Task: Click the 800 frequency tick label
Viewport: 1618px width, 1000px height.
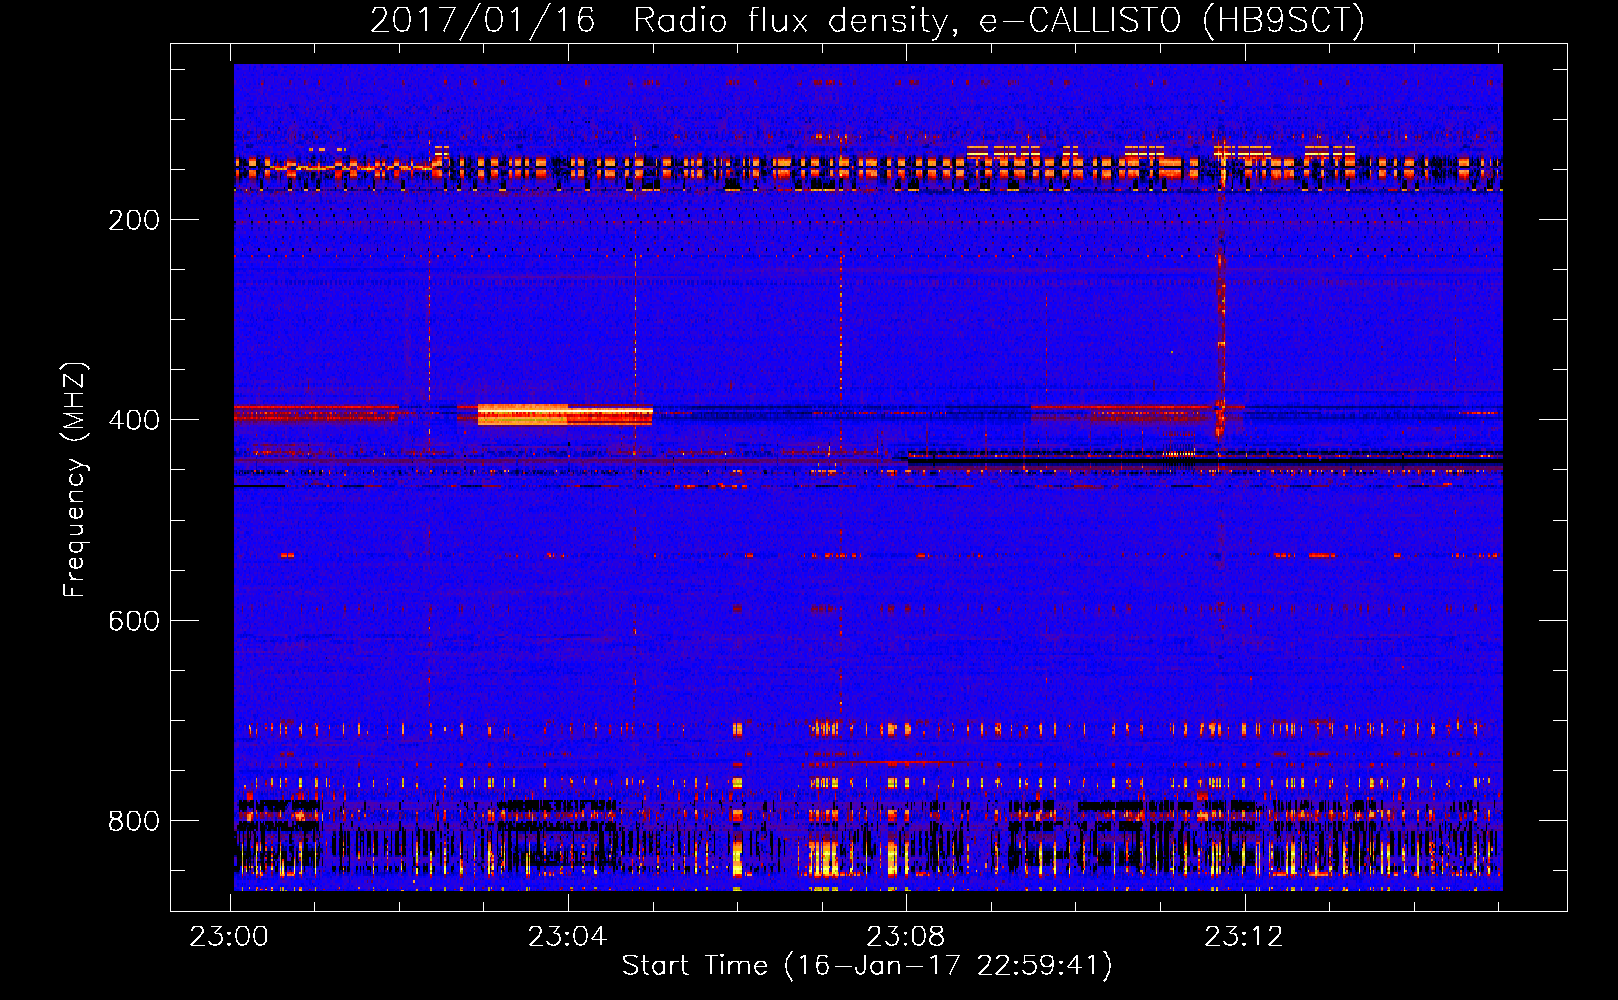Action: (x=134, y=821)
